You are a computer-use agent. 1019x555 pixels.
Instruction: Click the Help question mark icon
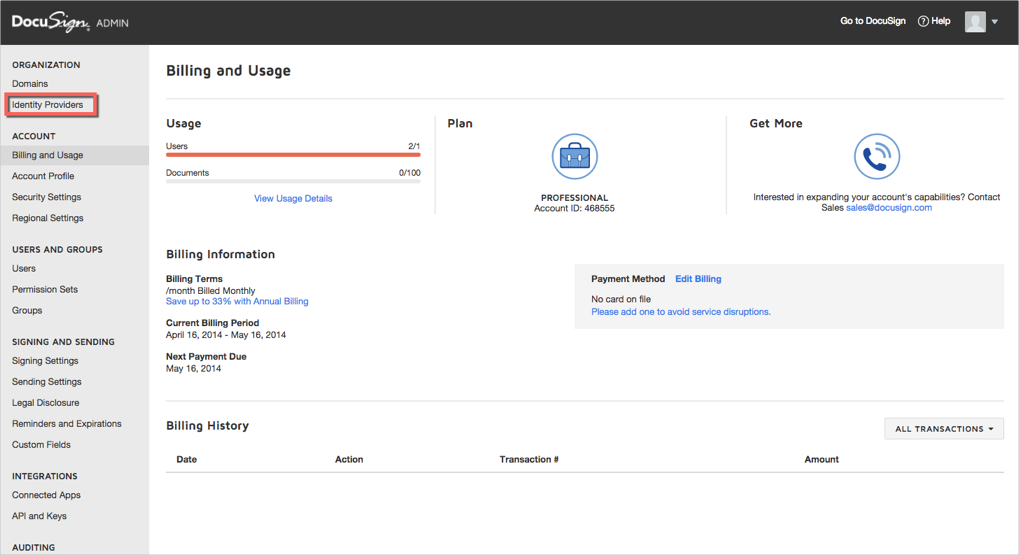coord(923,21)
